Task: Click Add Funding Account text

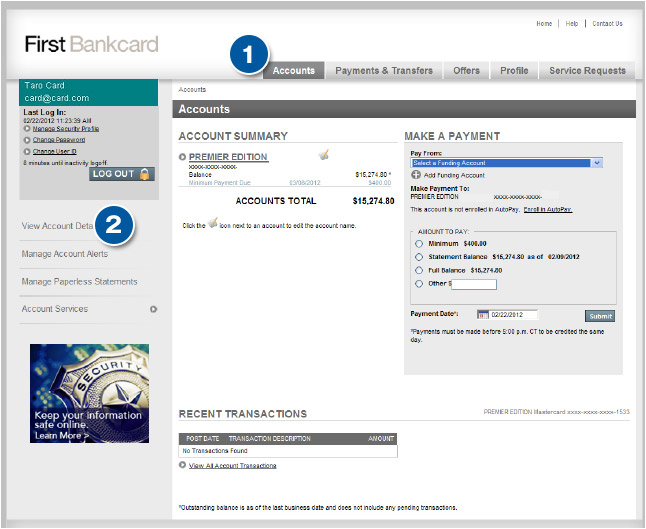Action: [x=454, y=175]
